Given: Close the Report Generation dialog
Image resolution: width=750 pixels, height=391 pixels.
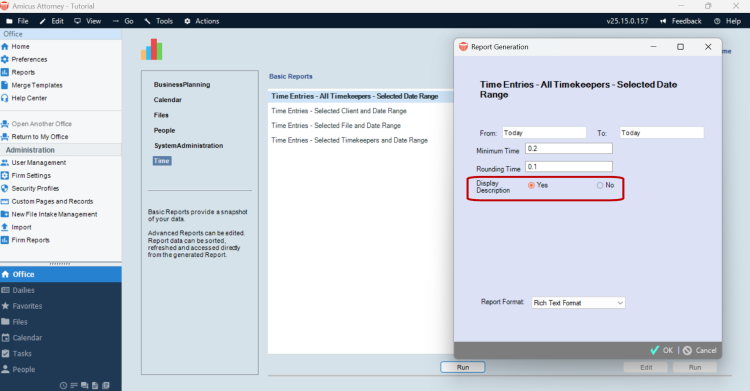Looking at the screenshot, I should [x=708, y=47].
